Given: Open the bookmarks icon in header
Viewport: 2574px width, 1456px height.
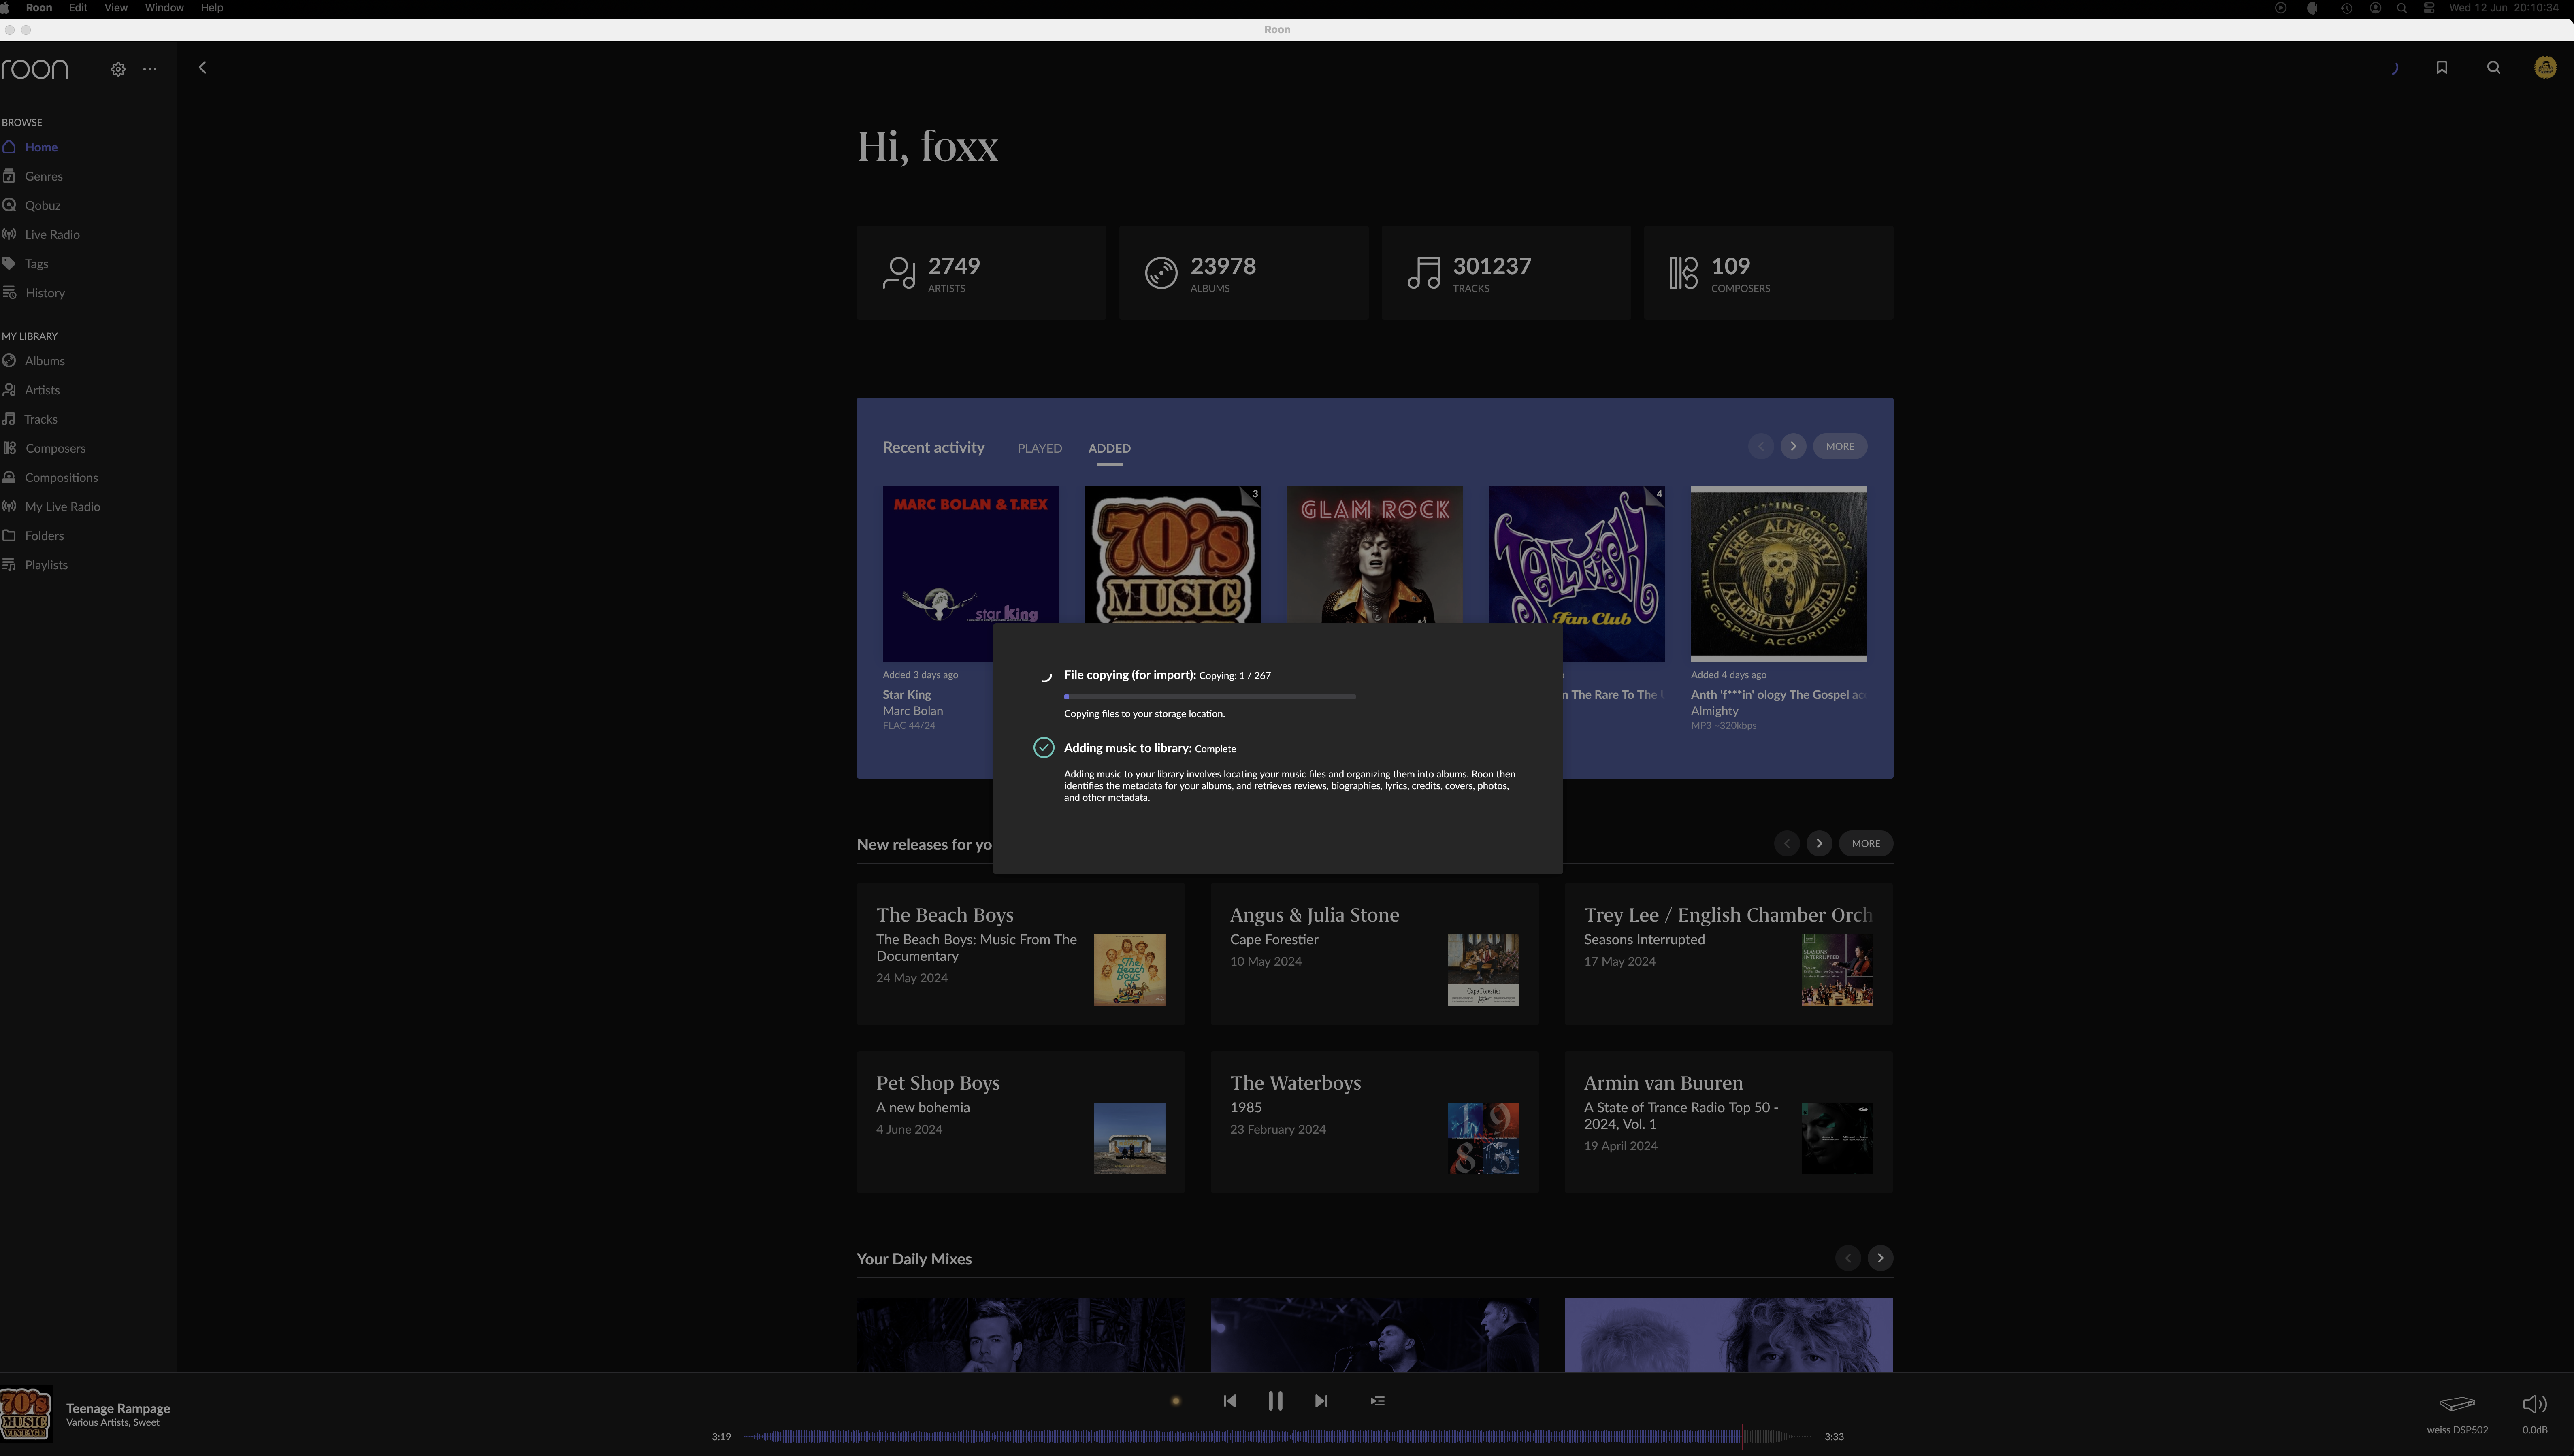Looking at the screenshot, I should click(2441, 68).
